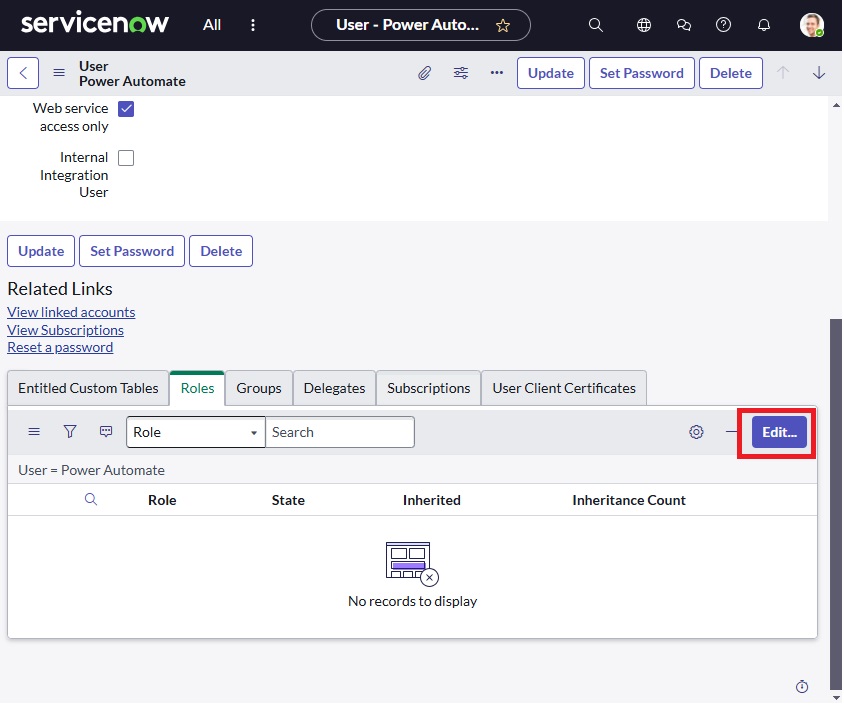Favorite this page with the star icon

[x=503, y=25]
